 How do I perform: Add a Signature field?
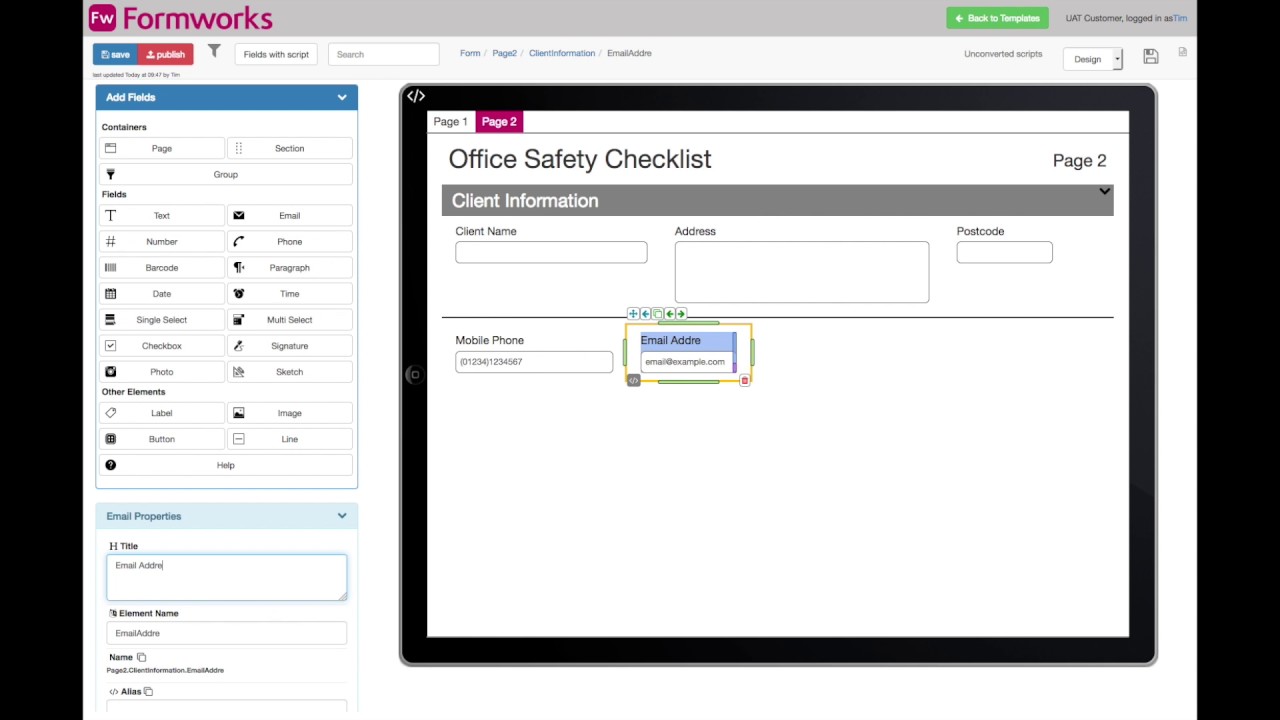290,346
